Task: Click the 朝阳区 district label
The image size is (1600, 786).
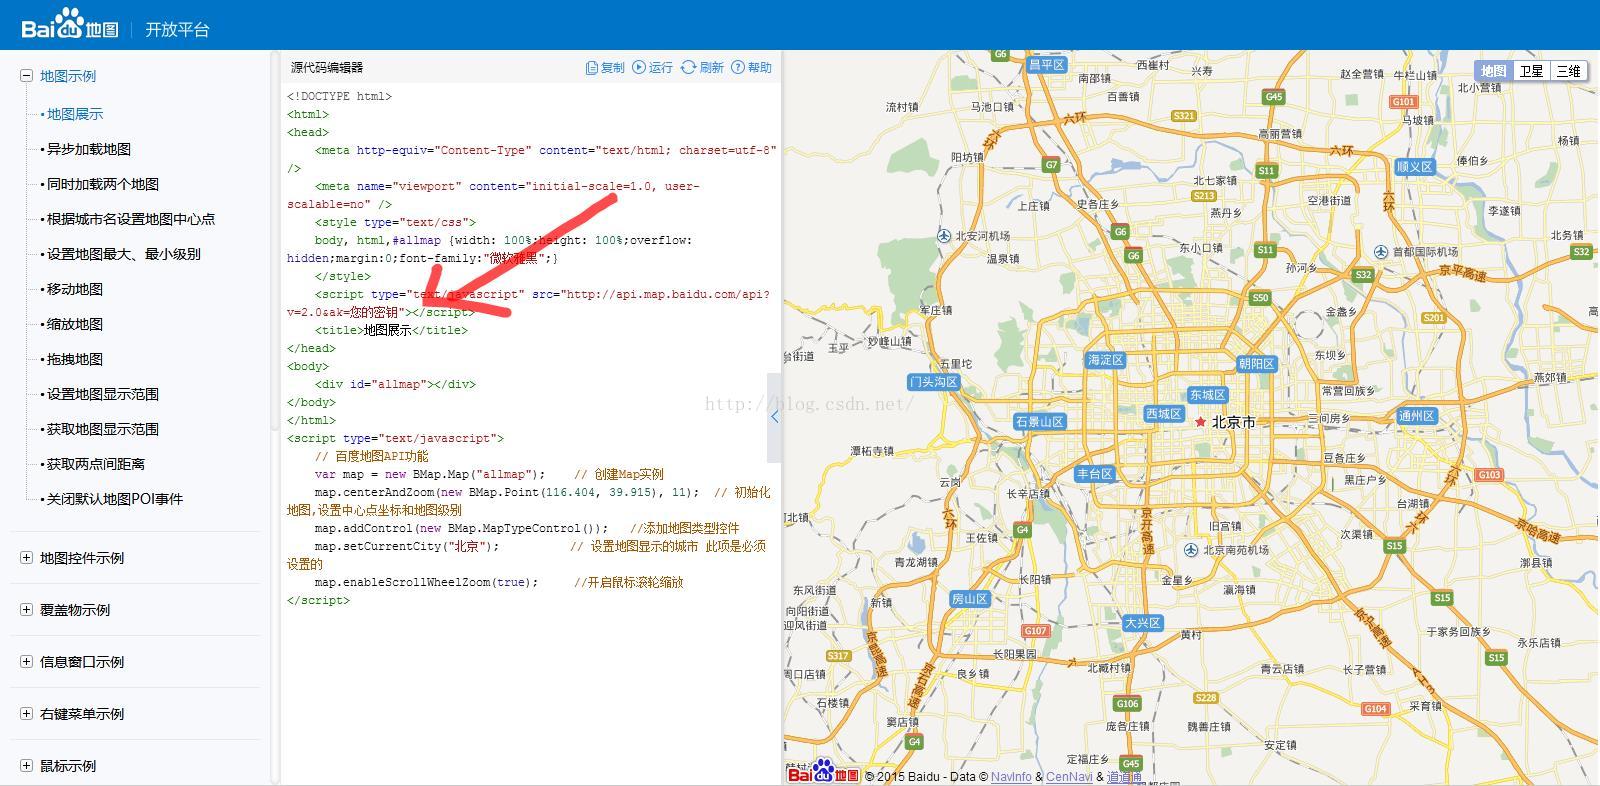Action: point(1256,364)
